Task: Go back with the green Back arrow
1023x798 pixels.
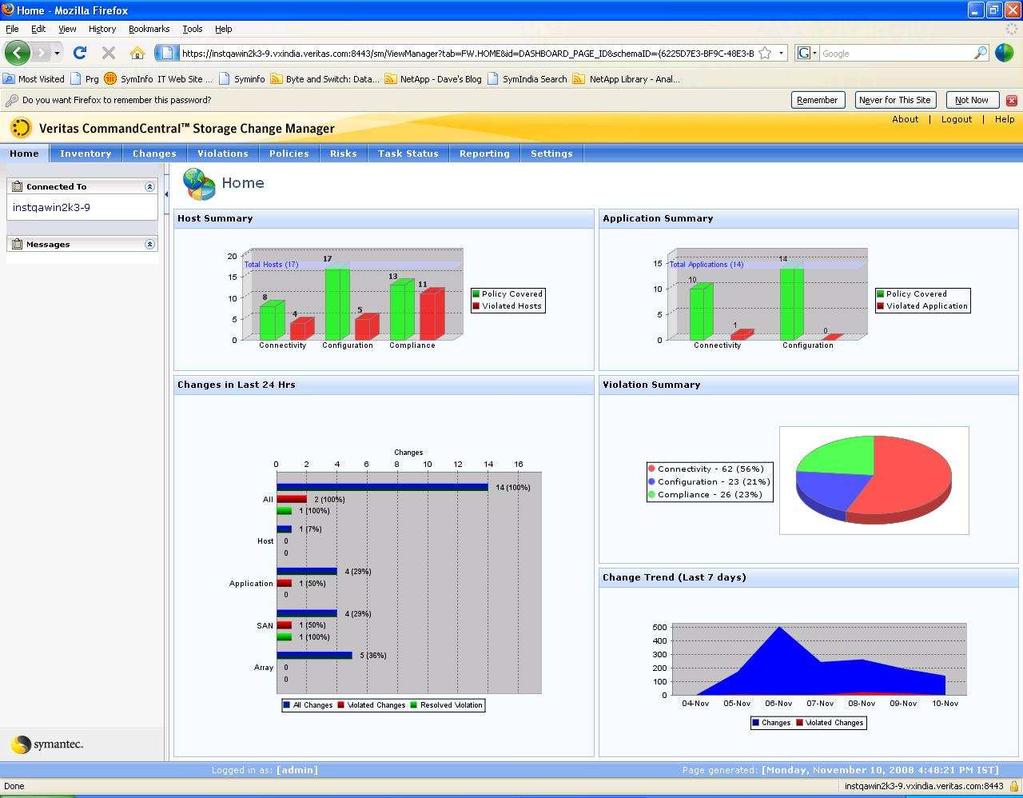Action: [x=18, y=53]
